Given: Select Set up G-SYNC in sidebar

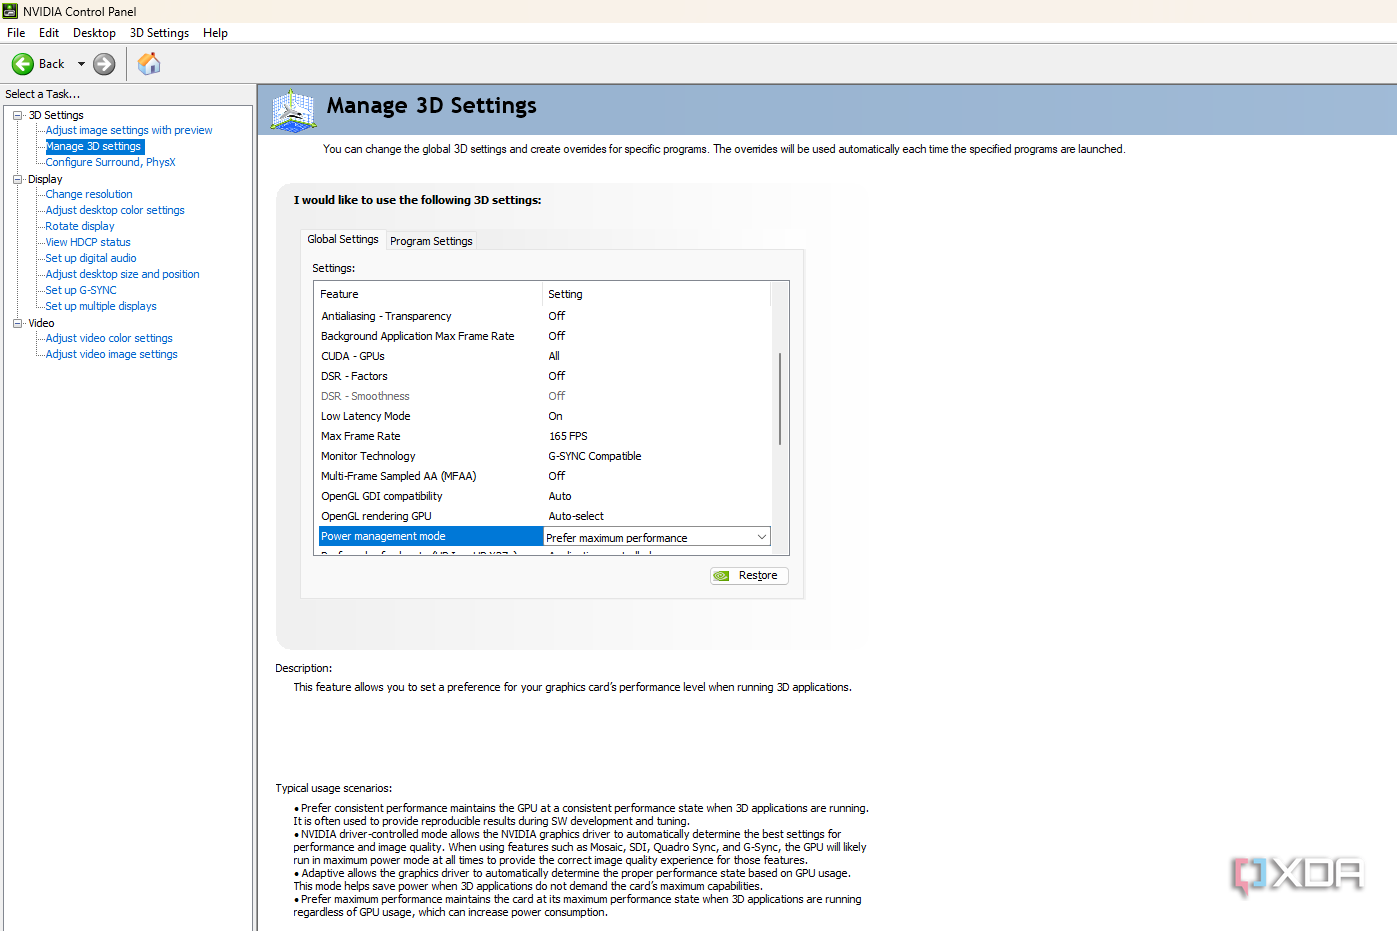Looking at the screenshot, I should [x=80, y=289].
